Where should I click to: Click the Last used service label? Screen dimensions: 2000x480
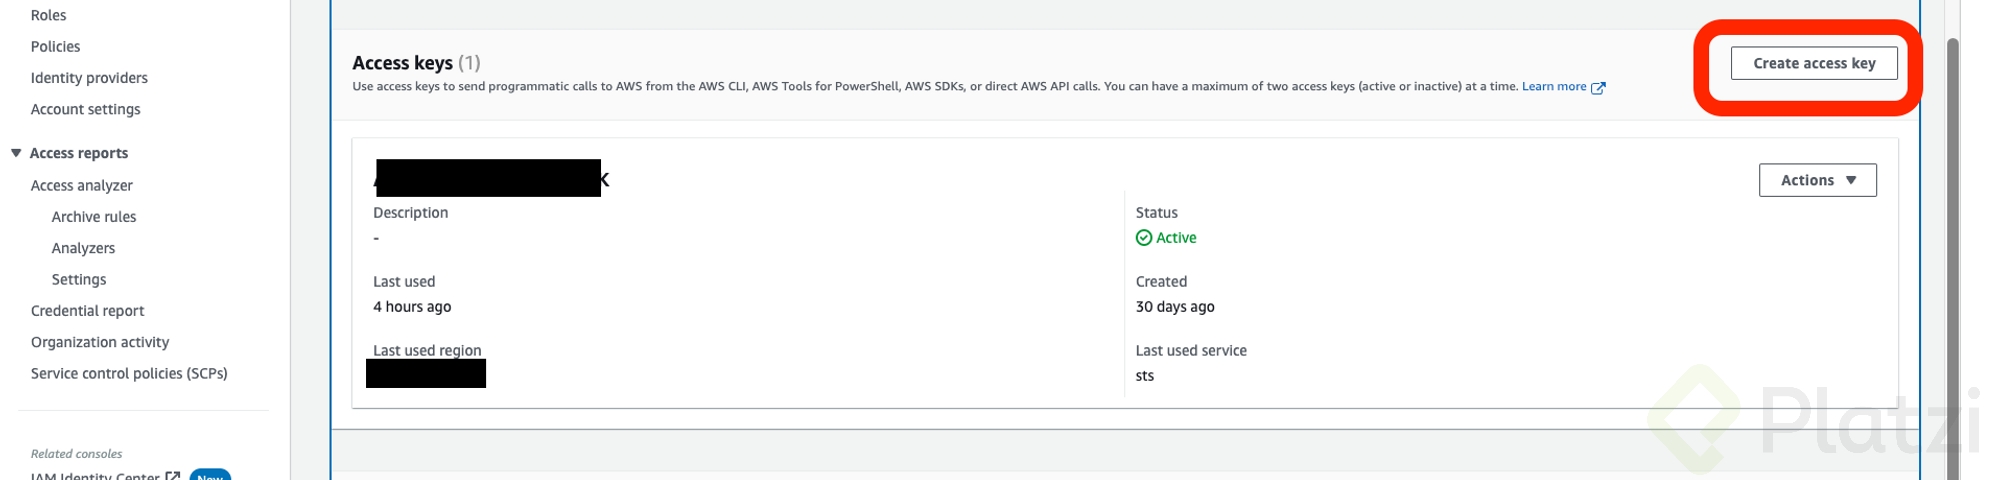point(1191,351)
